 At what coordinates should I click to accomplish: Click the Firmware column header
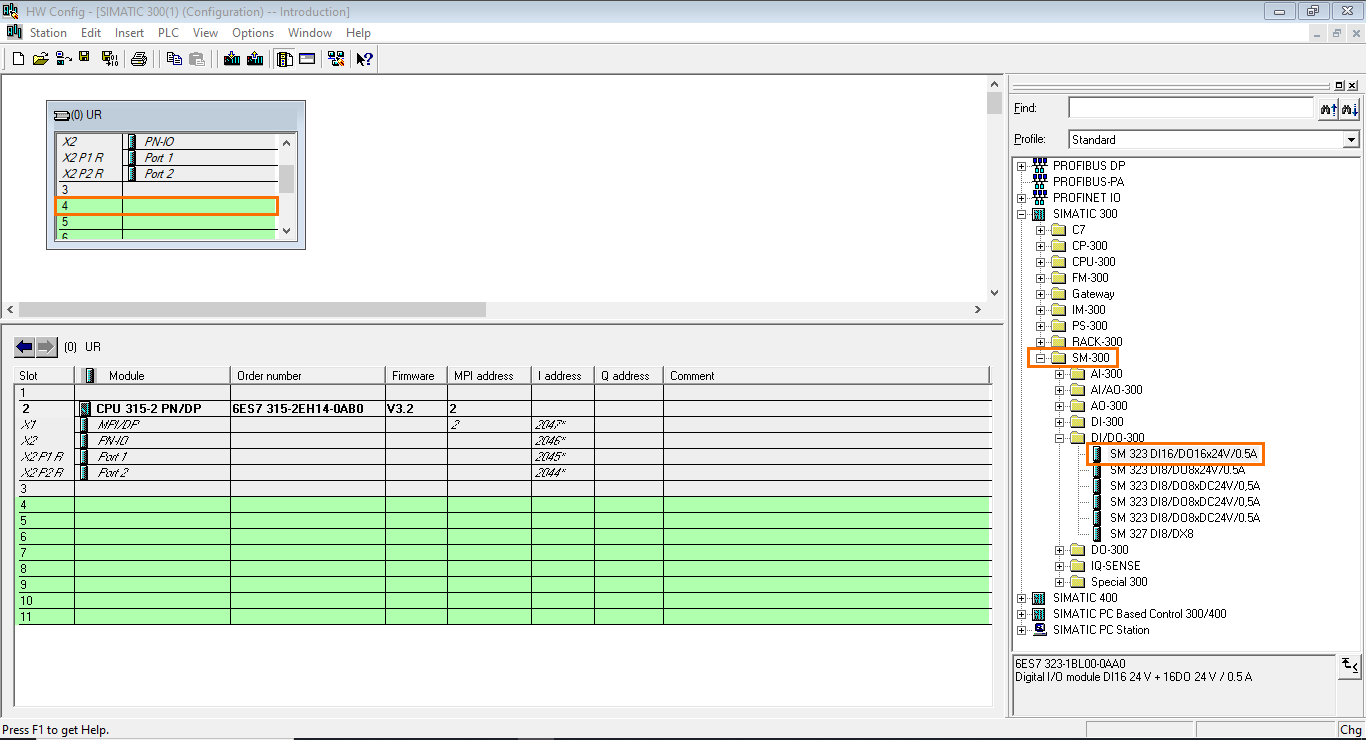(x=416, y=376)
